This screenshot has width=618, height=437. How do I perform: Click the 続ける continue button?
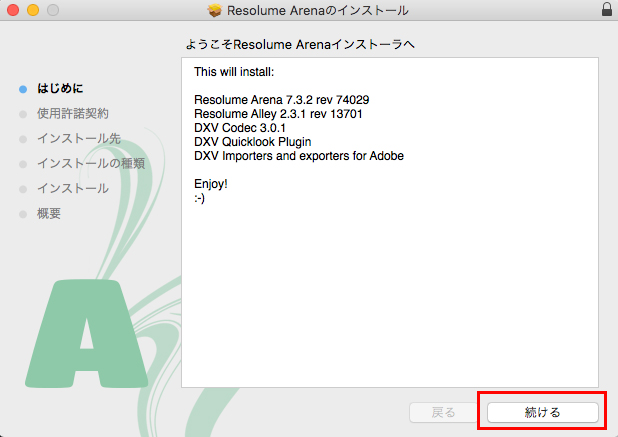(x=542, y=412)
